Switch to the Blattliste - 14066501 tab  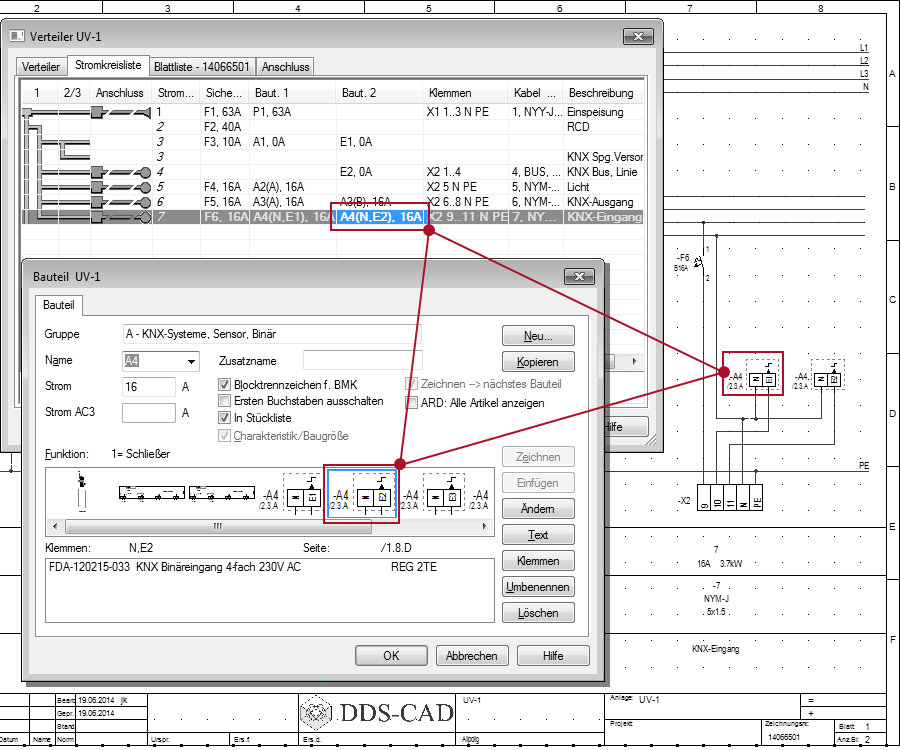point(202,67)
